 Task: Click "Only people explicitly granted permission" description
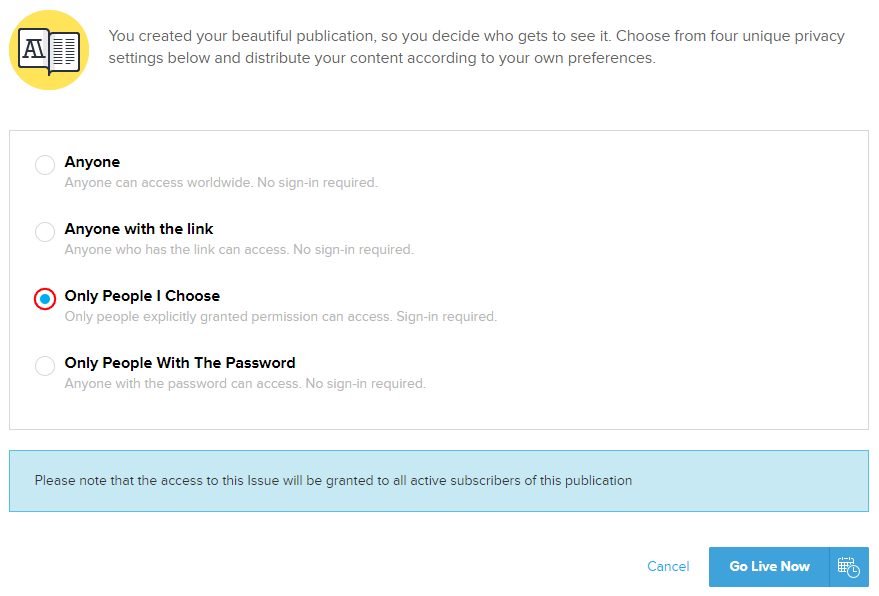click(280, 317)
